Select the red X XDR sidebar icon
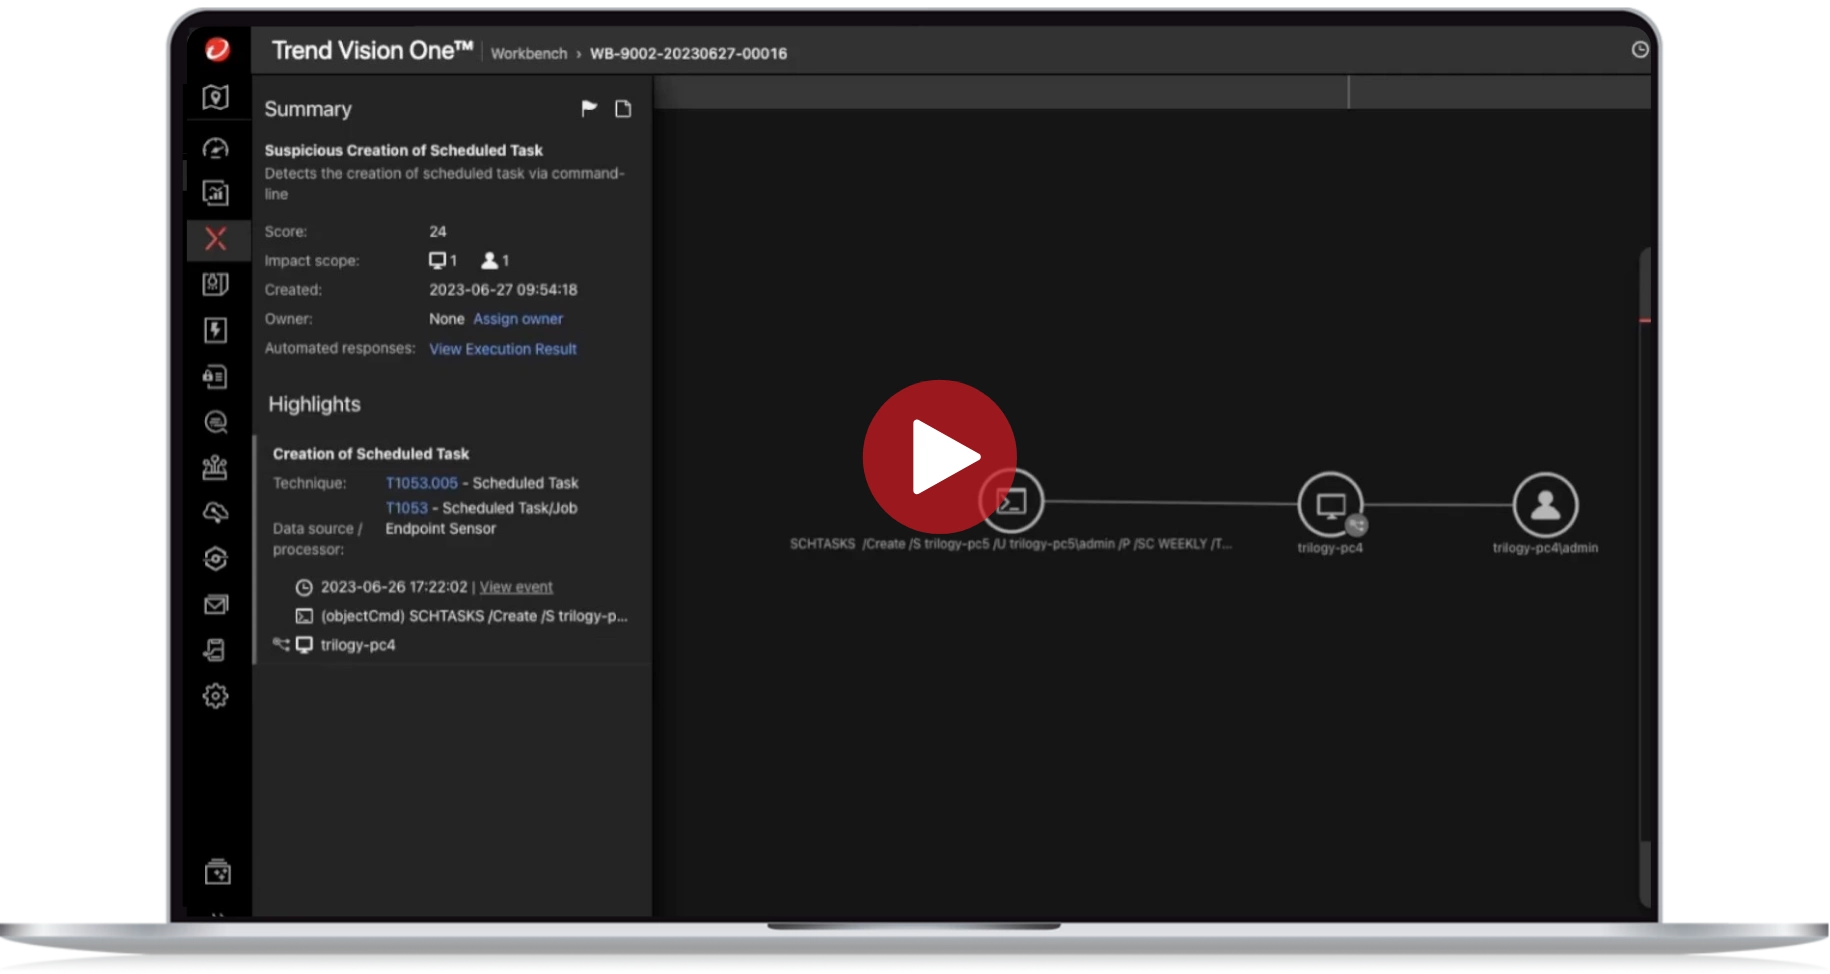Screen dimensions: 1830x974 [x=215, y=239]
